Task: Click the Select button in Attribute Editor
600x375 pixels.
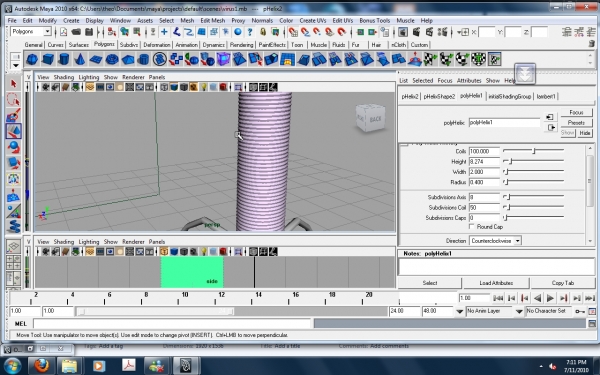Action: [x=430, y=283]
